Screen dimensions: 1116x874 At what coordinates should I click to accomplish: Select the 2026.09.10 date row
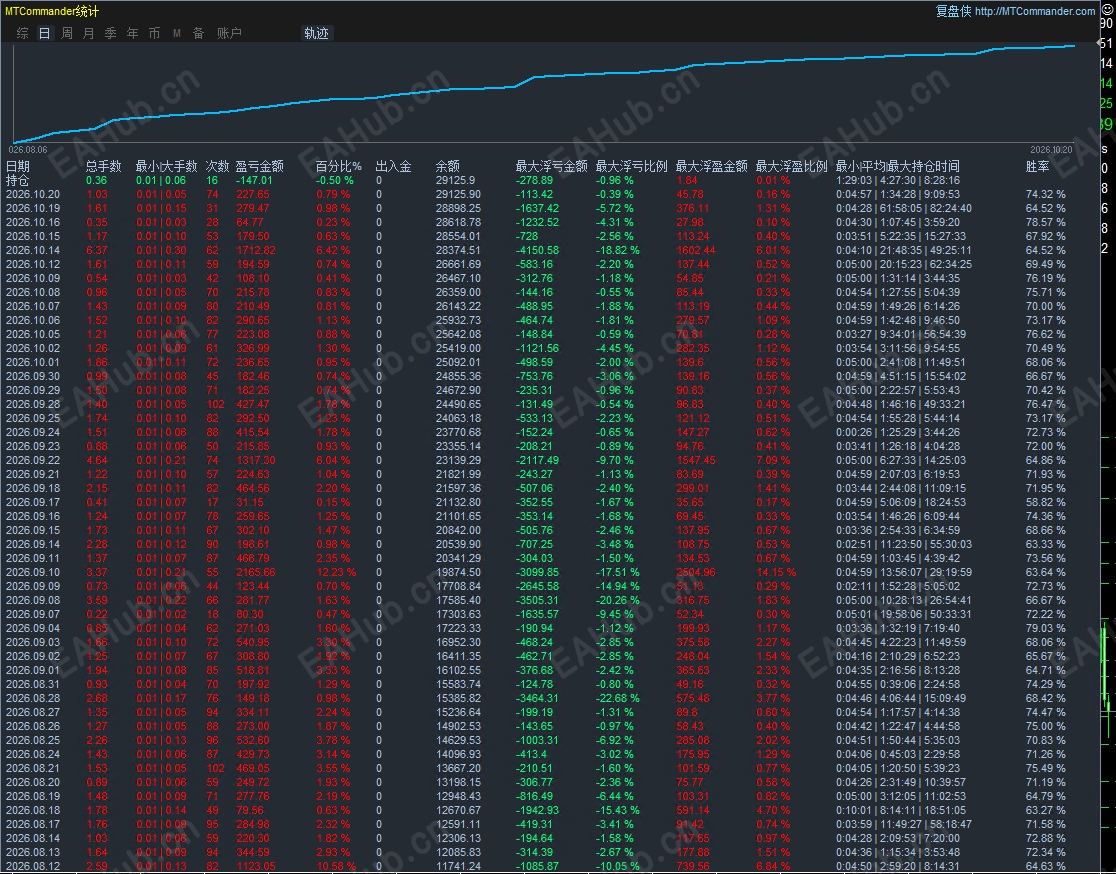[33, 572]
